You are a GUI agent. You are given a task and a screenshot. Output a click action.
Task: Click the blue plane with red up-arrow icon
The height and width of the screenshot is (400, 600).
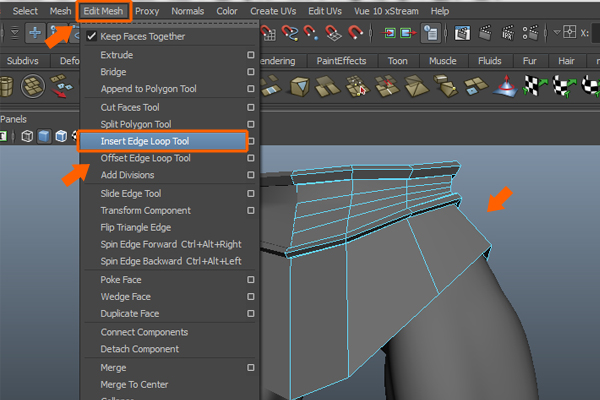click(506, 86)
